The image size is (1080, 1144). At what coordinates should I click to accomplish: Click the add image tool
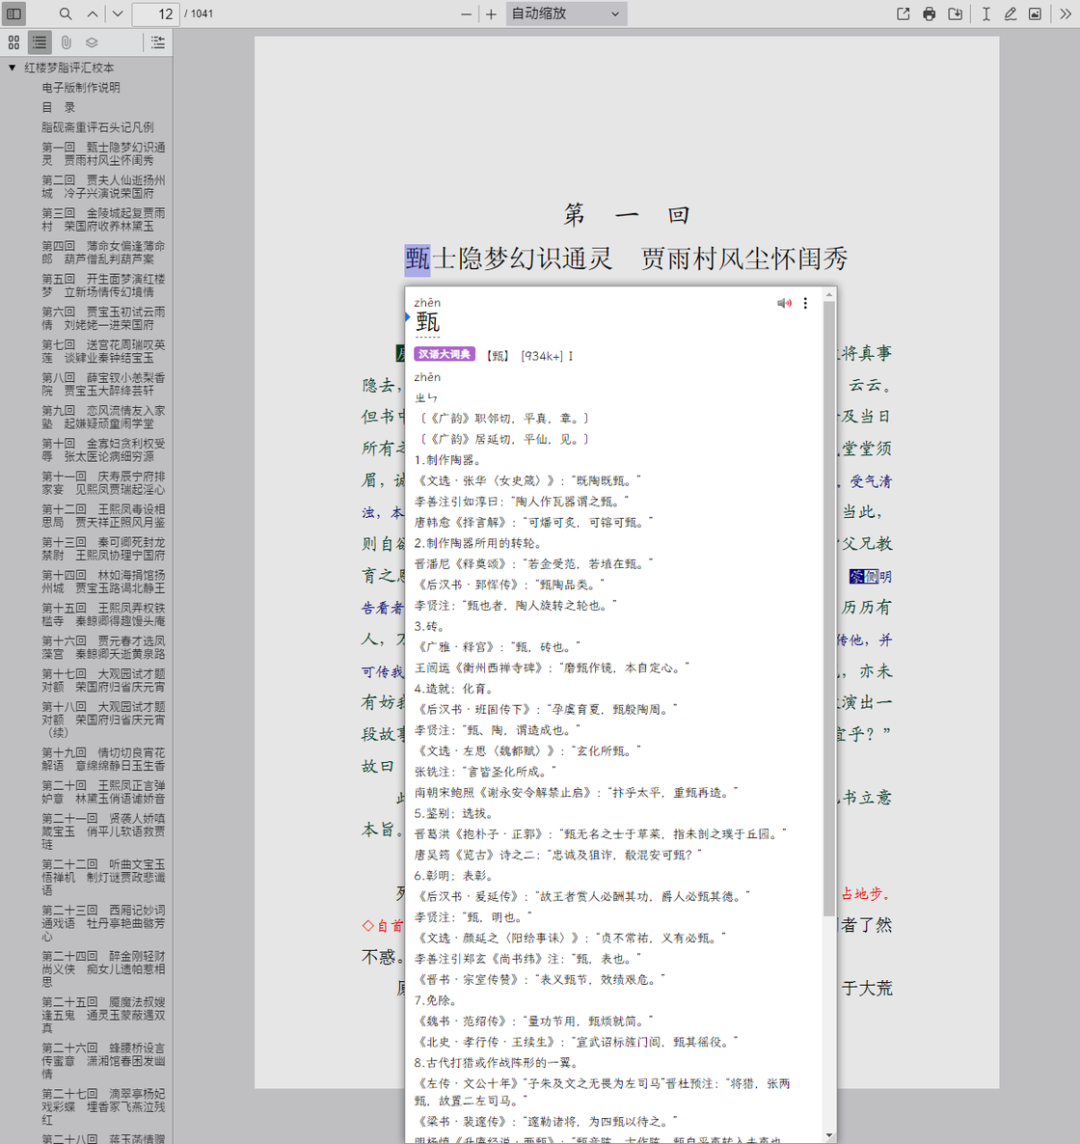pyautogui.click(x=1035, y=14)
